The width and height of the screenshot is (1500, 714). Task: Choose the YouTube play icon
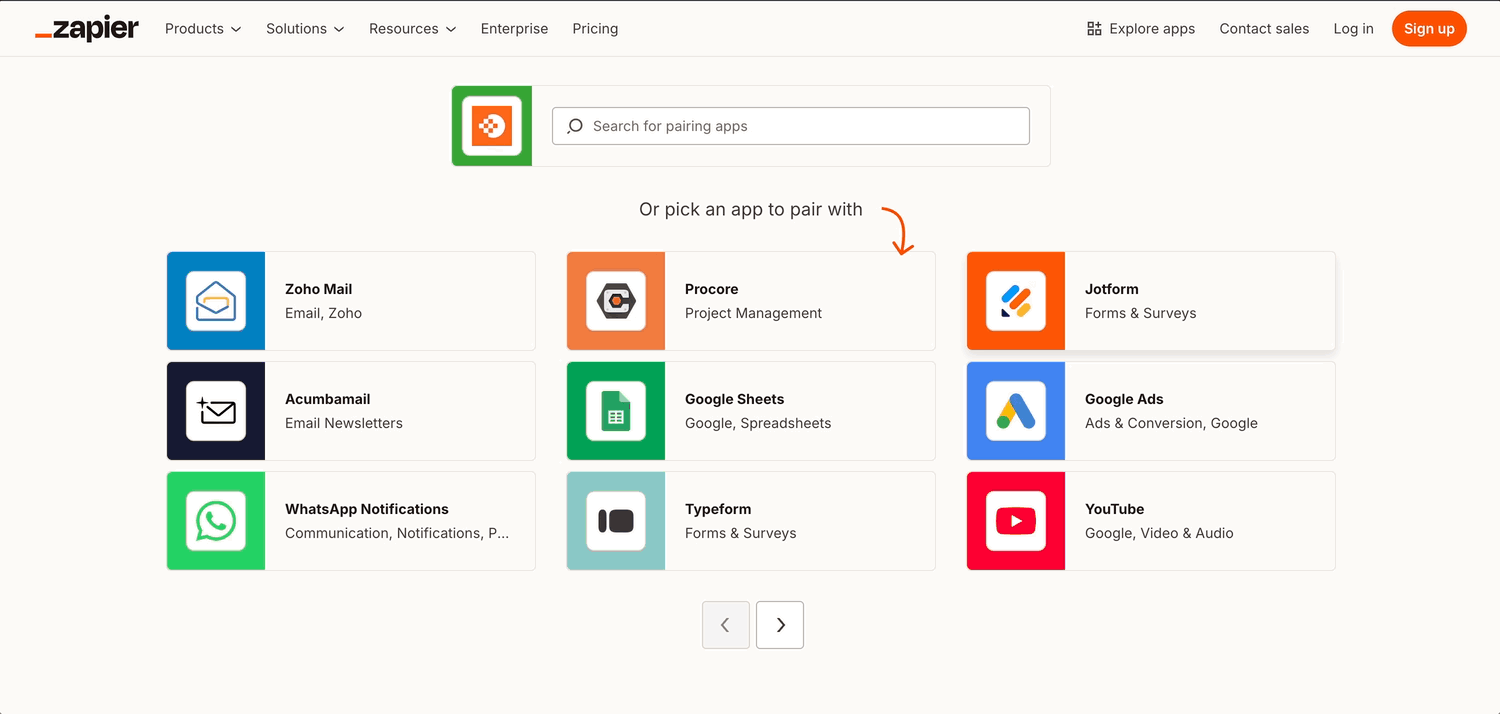click(x=1016, y=521)
